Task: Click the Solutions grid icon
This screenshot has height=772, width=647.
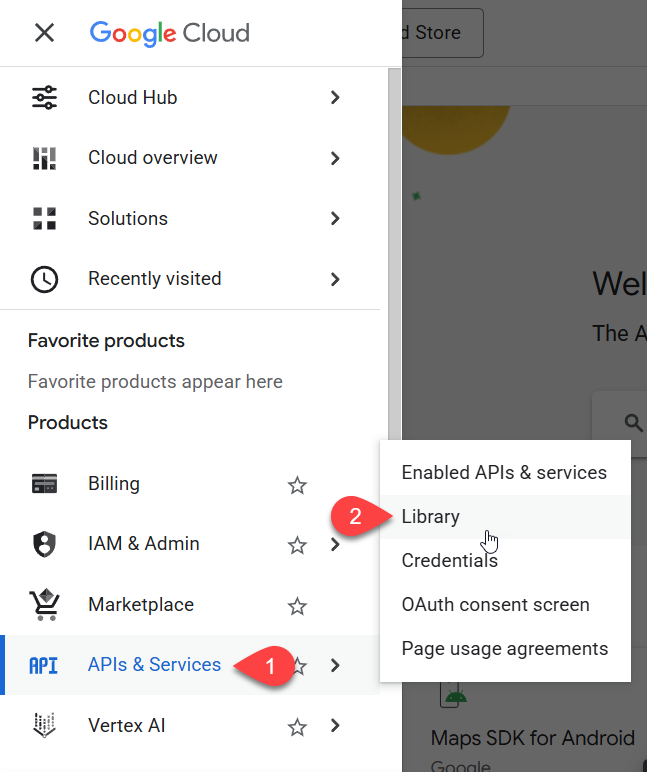Action: coord(44,219)
